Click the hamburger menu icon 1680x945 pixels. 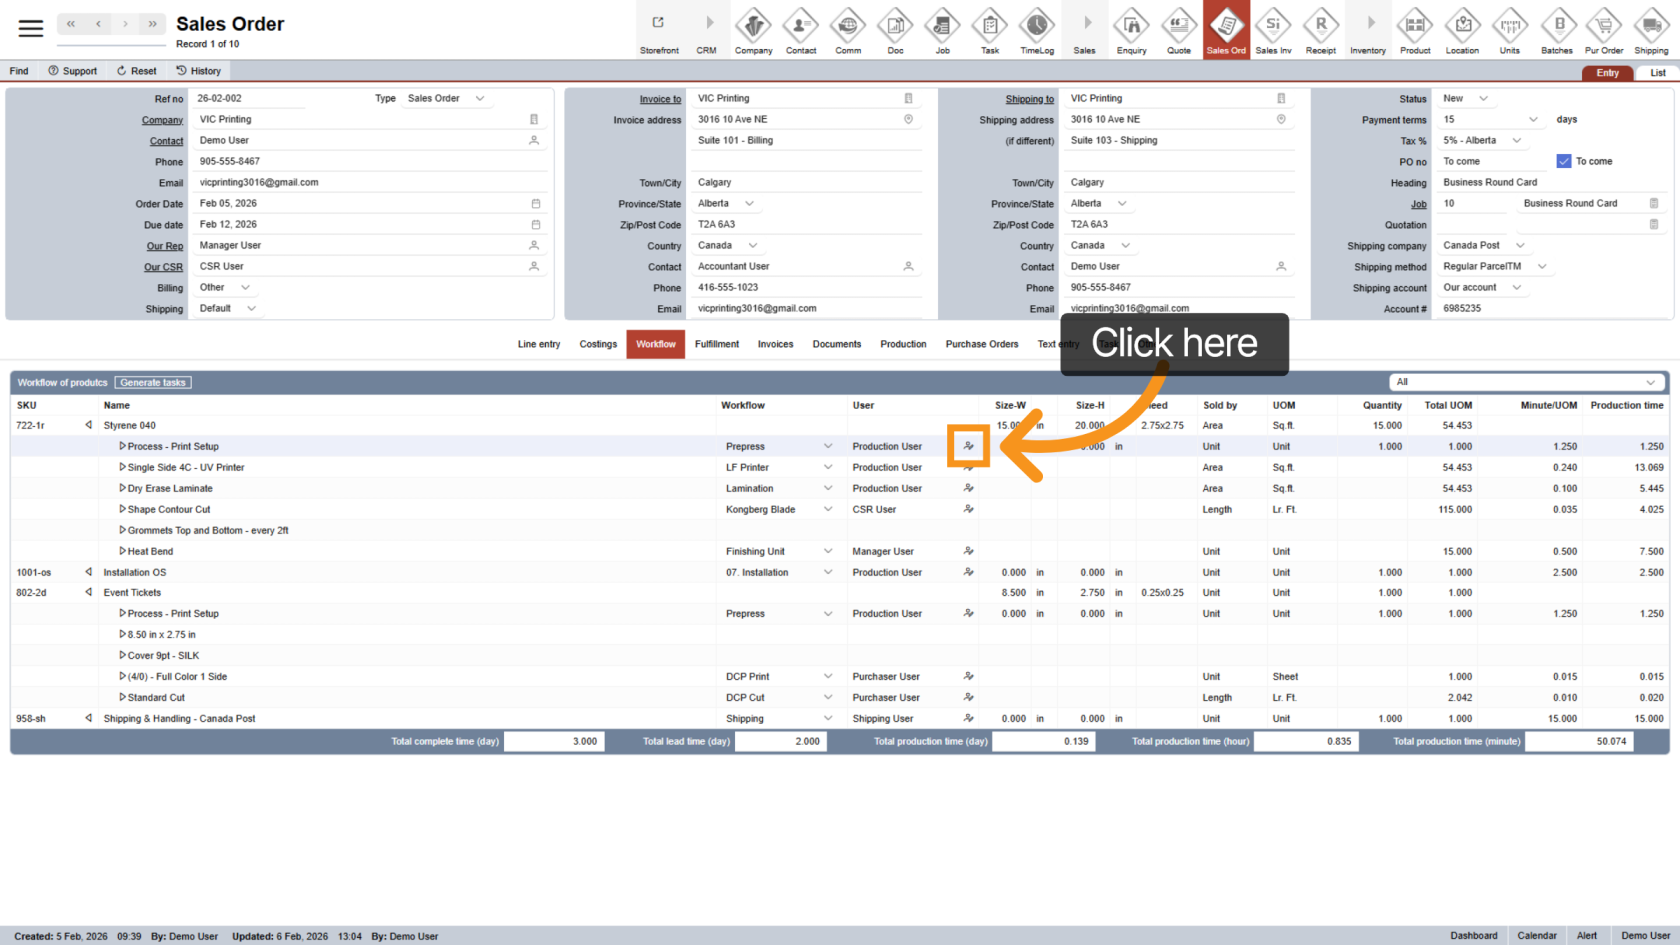(31, 29)
